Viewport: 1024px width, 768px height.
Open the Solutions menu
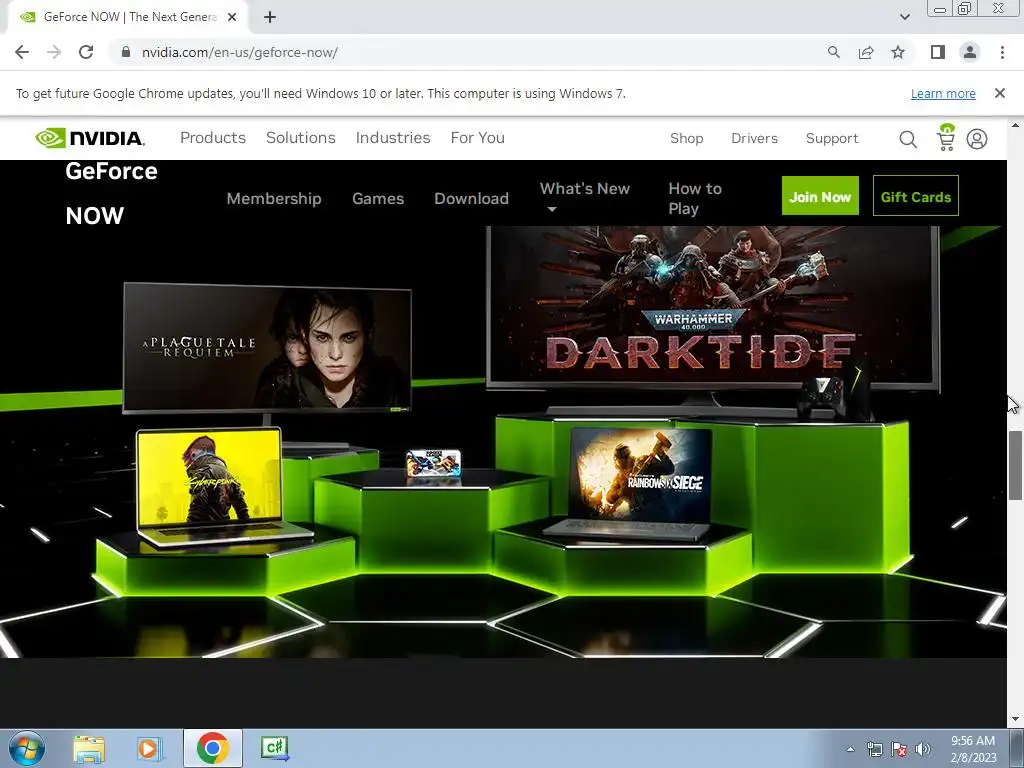(x=300, y=138)
